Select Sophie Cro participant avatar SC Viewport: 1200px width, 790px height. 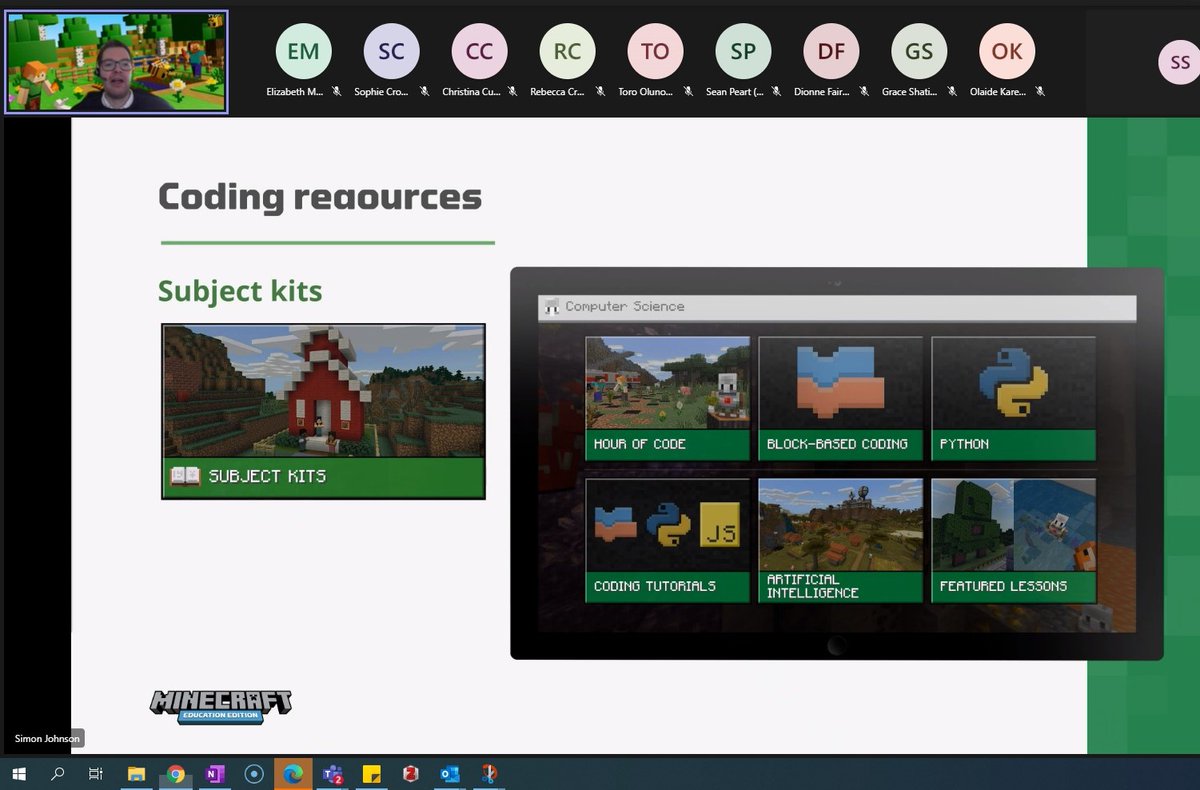(x=391, y=51)
